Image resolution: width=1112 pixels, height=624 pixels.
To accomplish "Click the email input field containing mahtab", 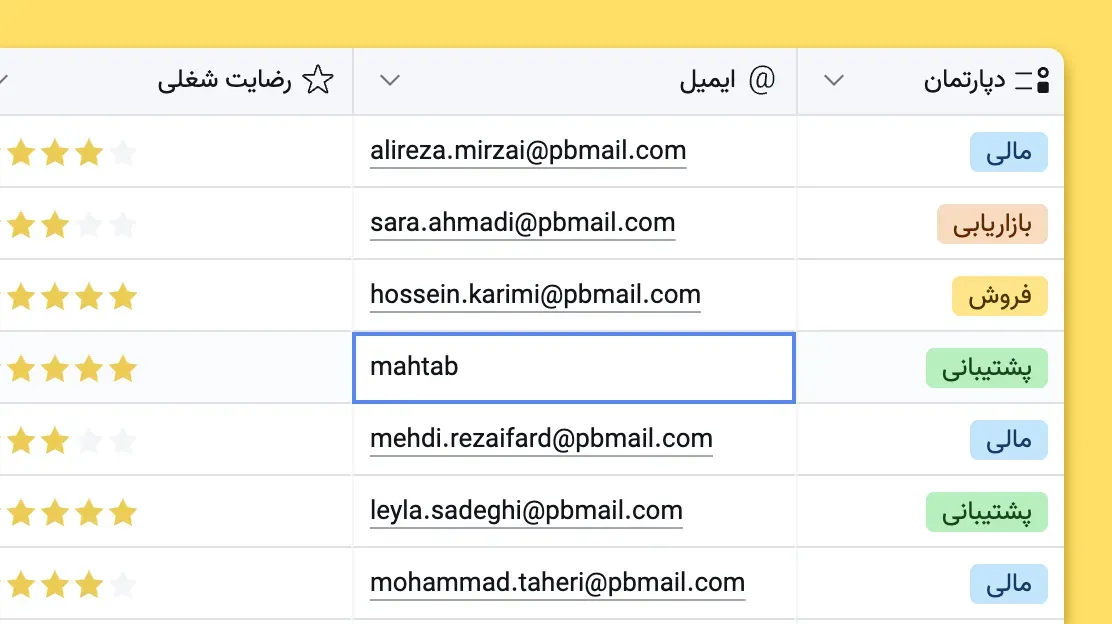I will [x=574, y=368].
